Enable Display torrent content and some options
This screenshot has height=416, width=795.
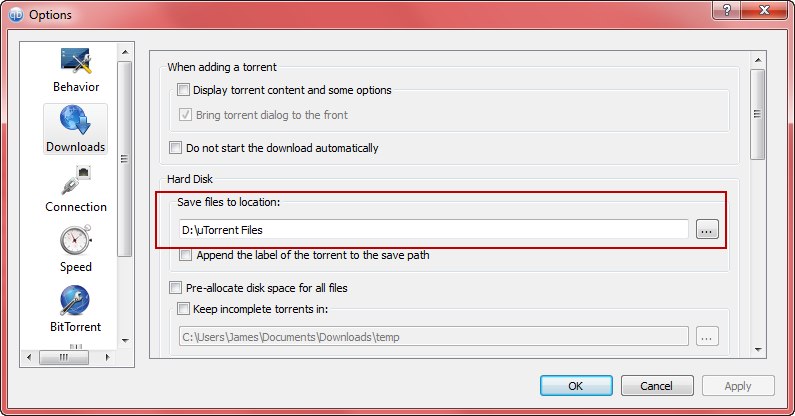pos(183,90)
